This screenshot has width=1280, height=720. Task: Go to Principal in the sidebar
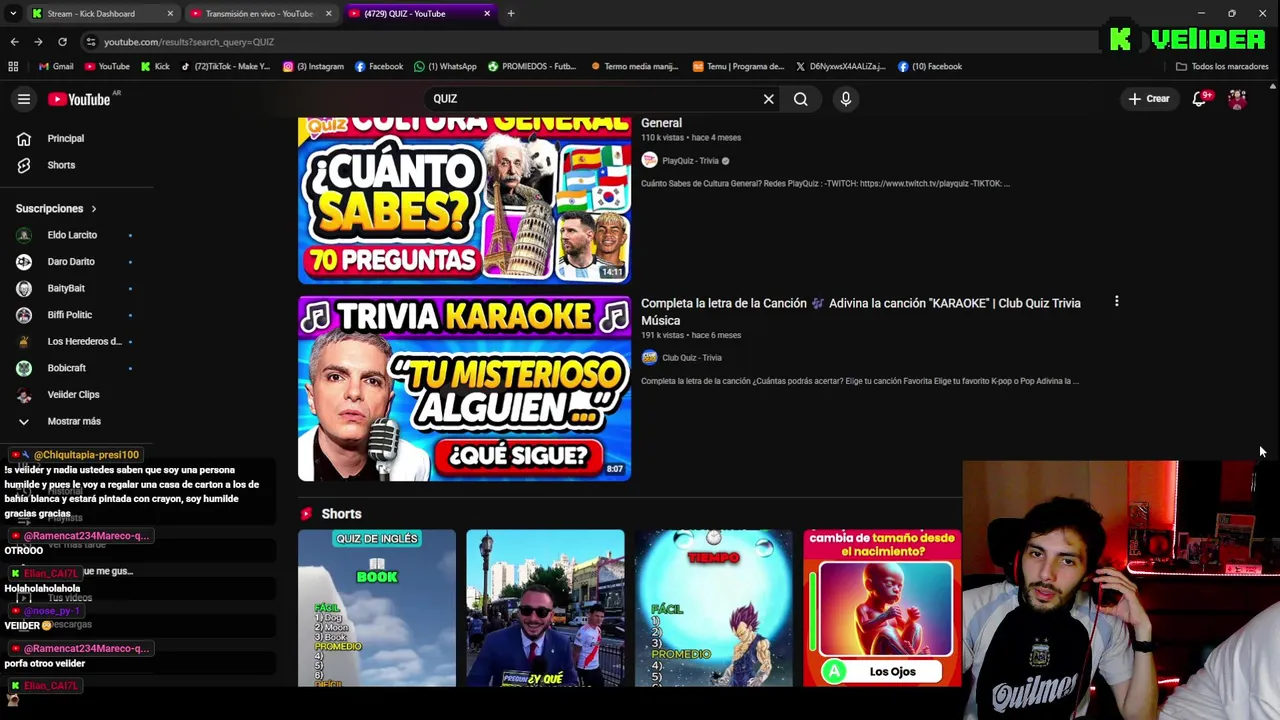click(66, 138)
